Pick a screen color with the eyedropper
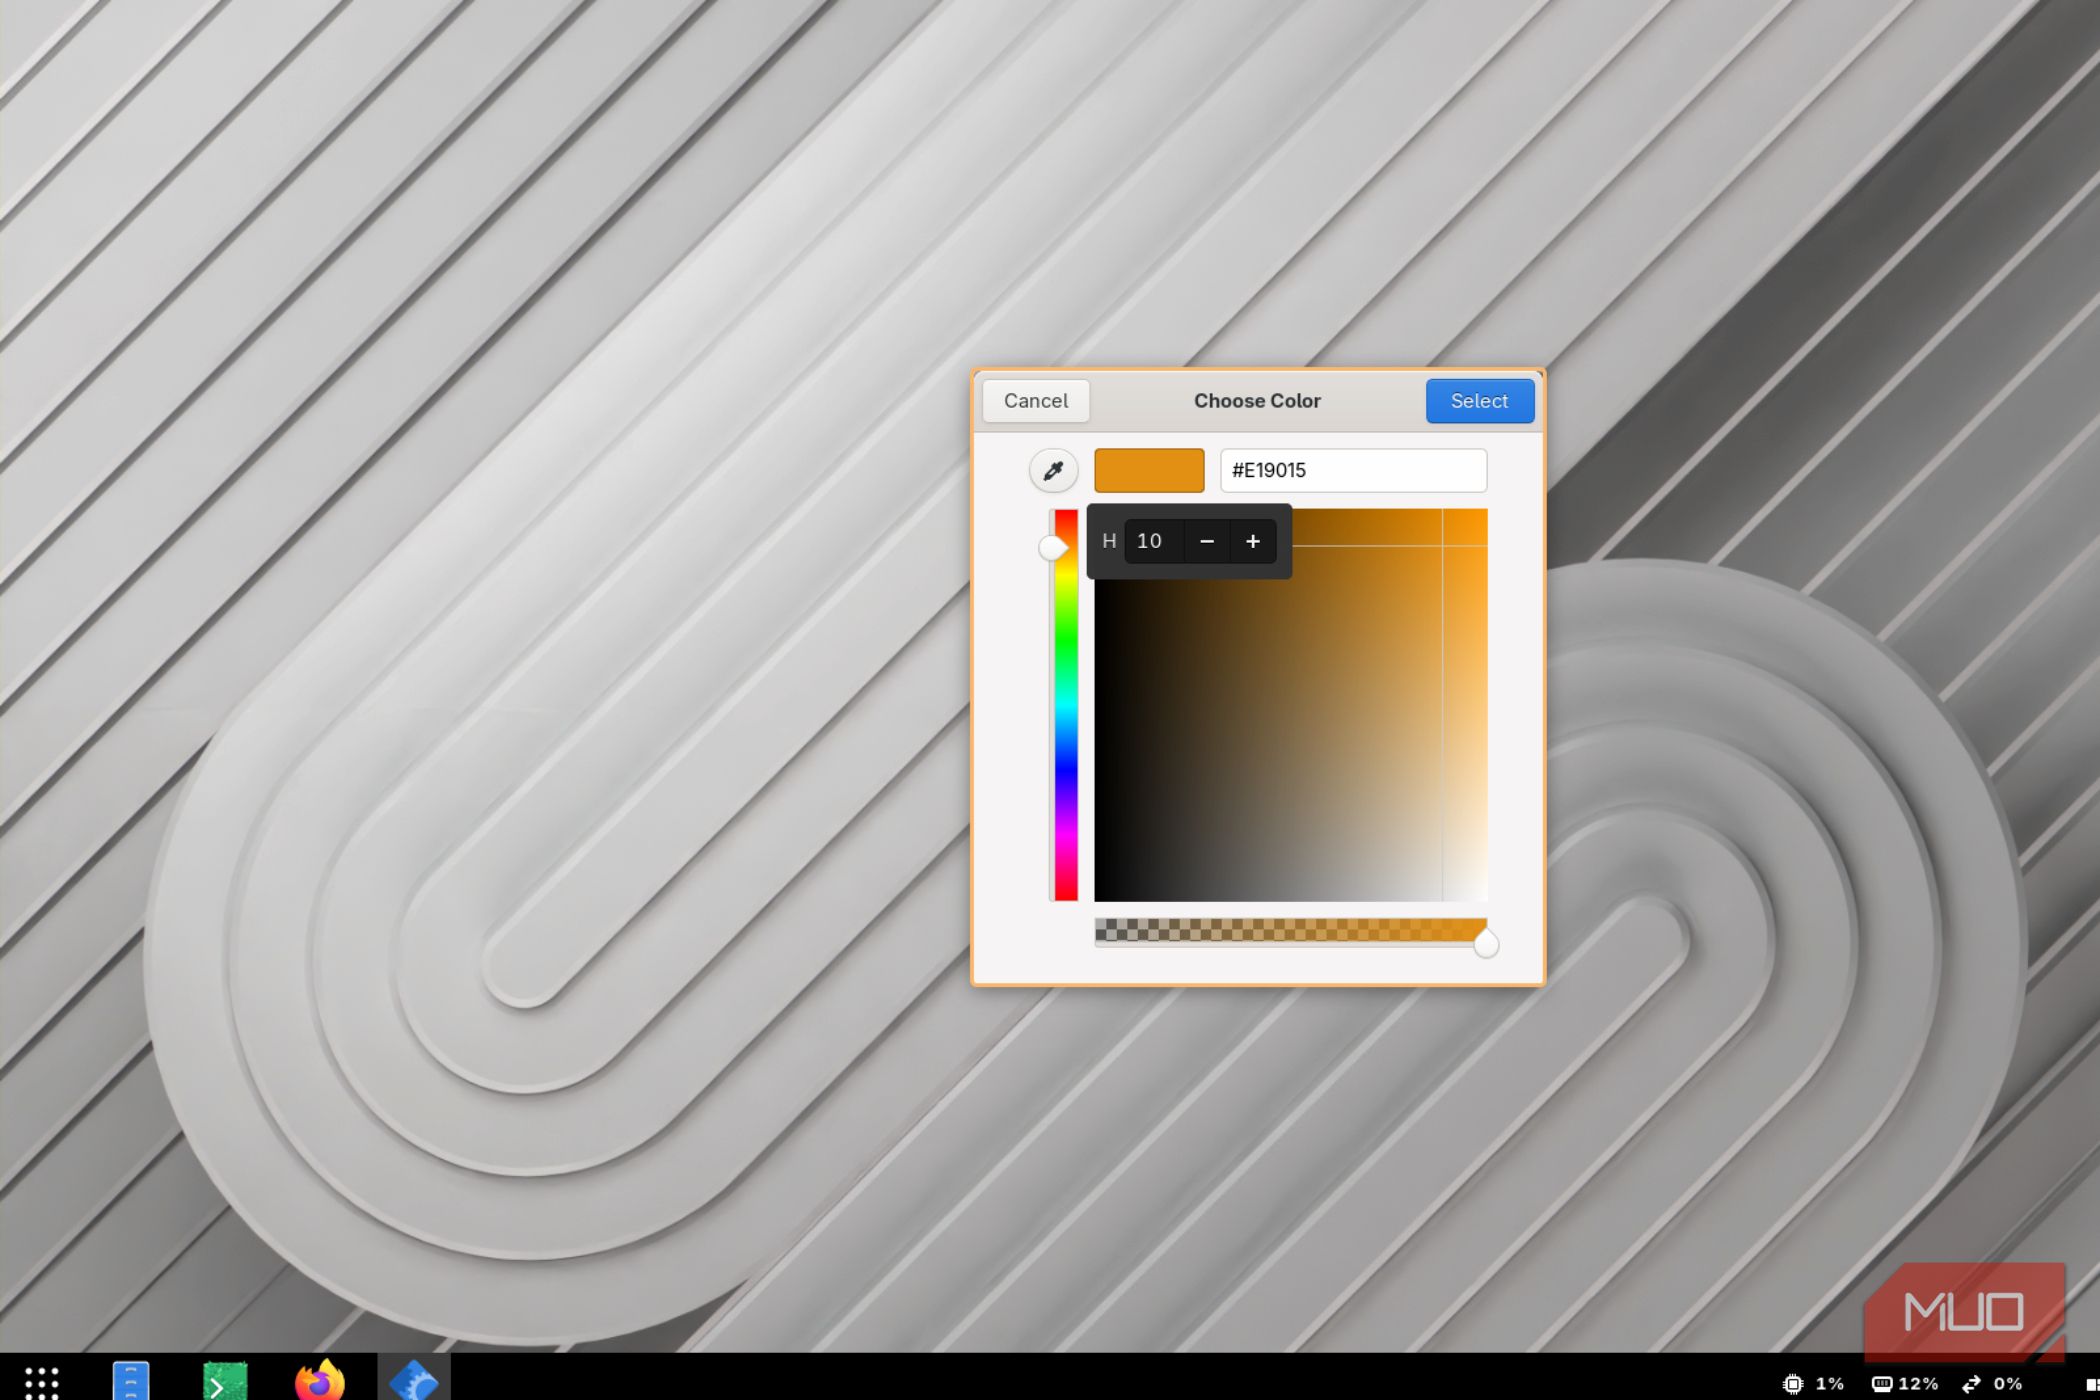The width and height of the screenshot is (2100, 1400). [1053, 470]
